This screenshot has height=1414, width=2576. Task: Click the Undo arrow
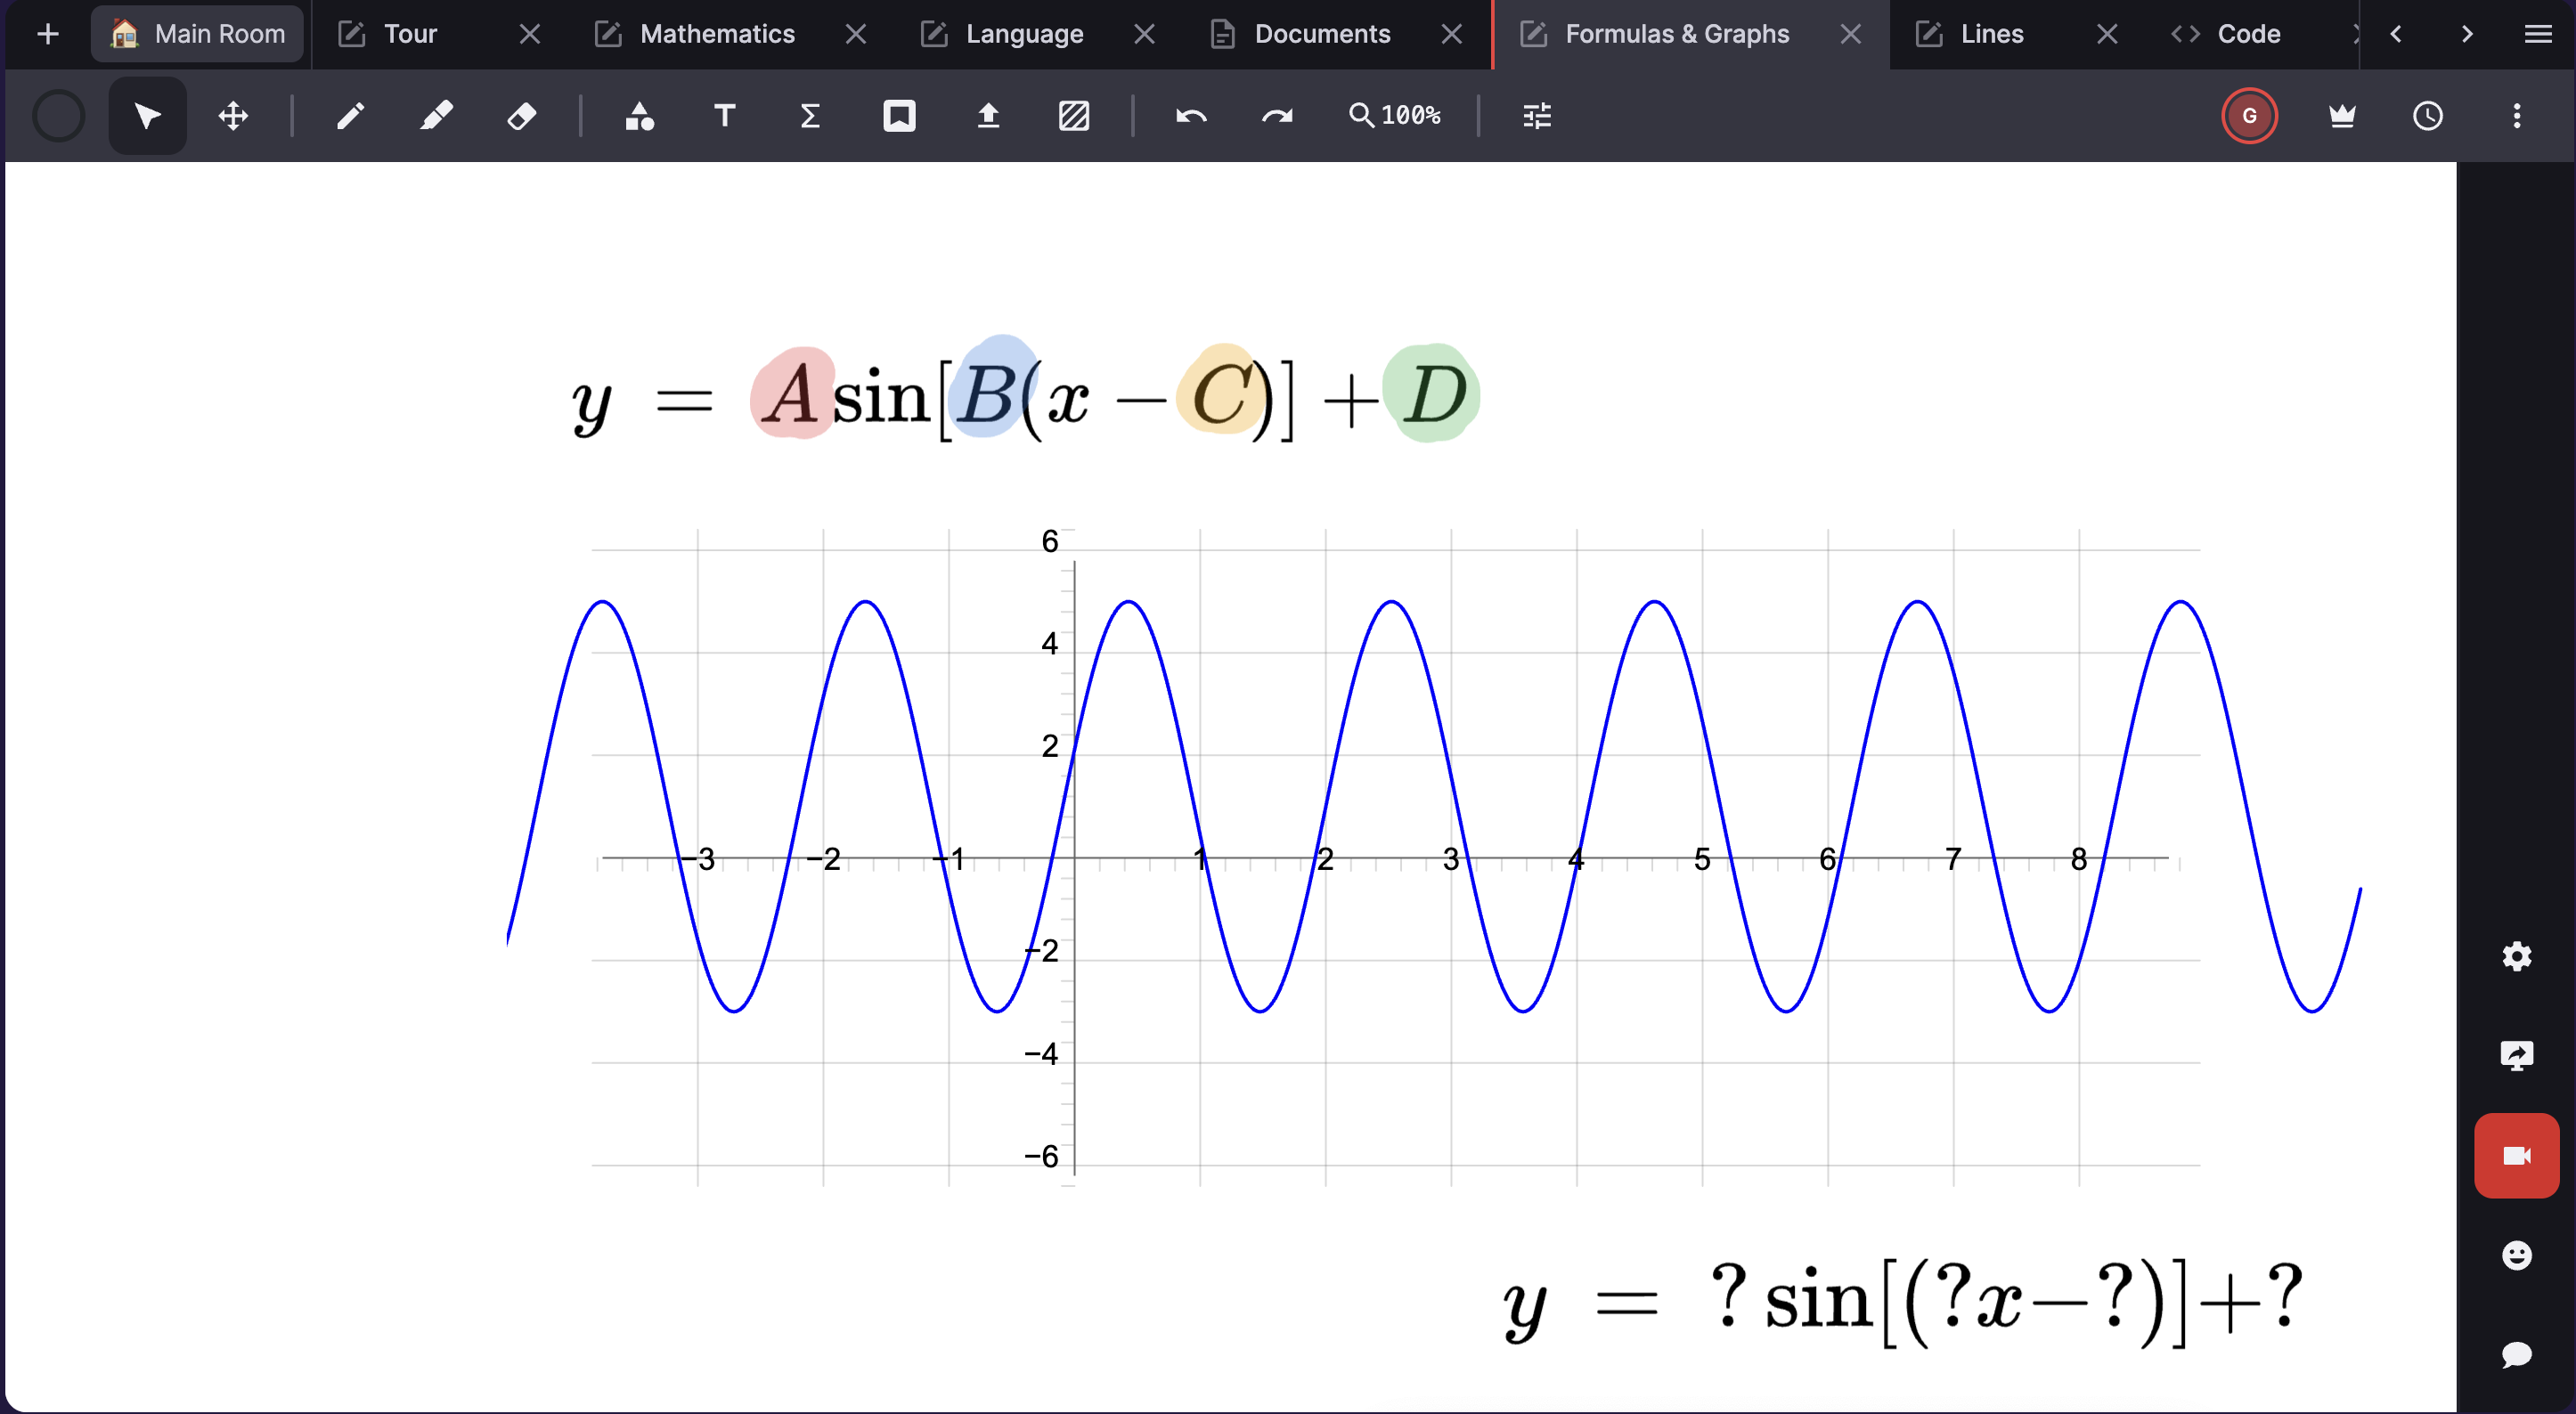coord(1190,116)
